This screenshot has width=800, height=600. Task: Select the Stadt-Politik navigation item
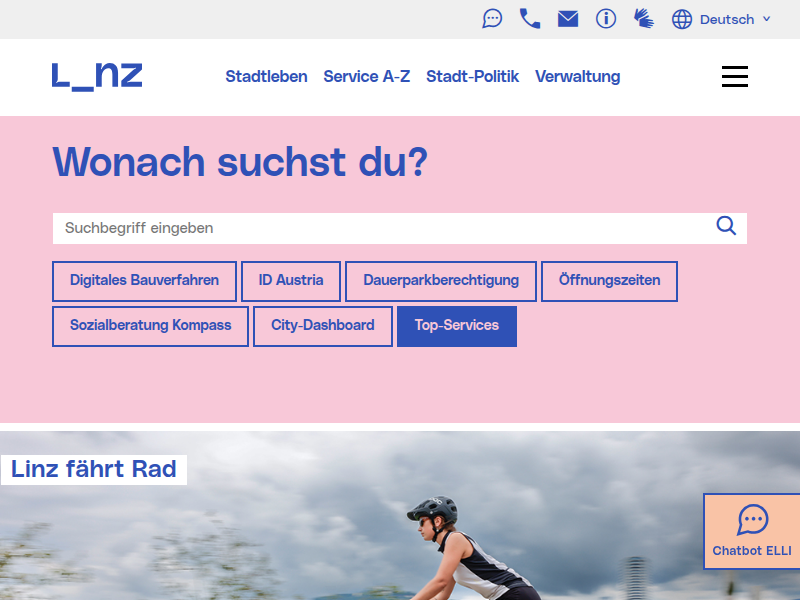[x=472, y=77]
